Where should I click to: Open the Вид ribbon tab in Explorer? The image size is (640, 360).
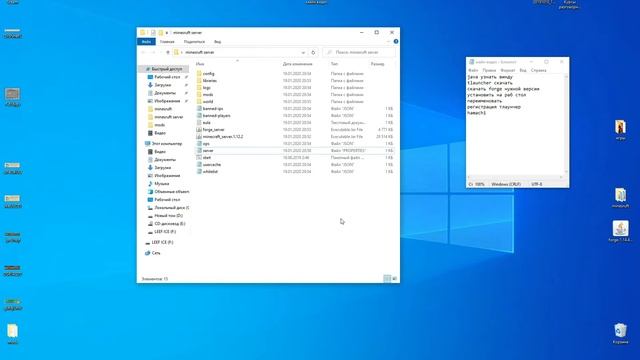pos(218,42)
